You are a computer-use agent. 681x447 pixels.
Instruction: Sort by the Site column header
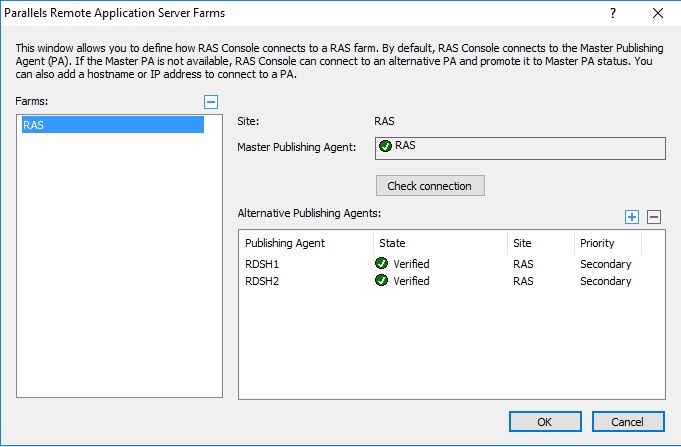point(541,243)
